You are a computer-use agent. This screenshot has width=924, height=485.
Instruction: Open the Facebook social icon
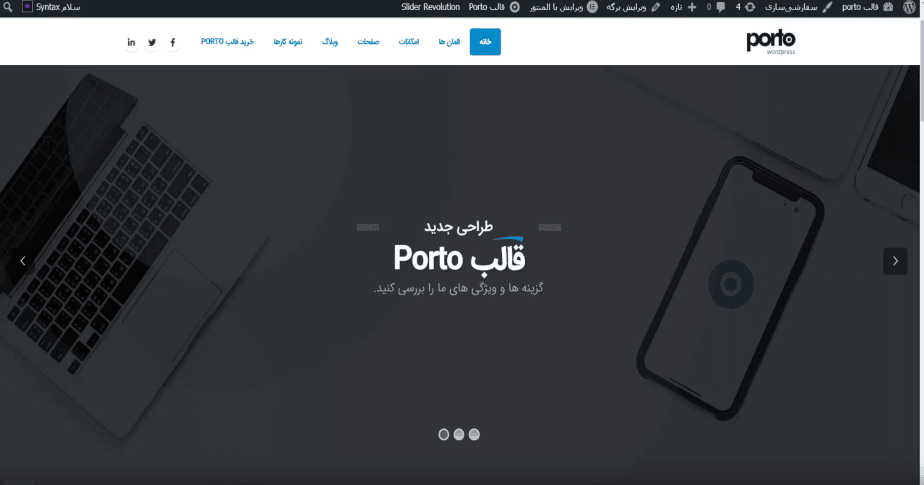(x=173, y=42)
